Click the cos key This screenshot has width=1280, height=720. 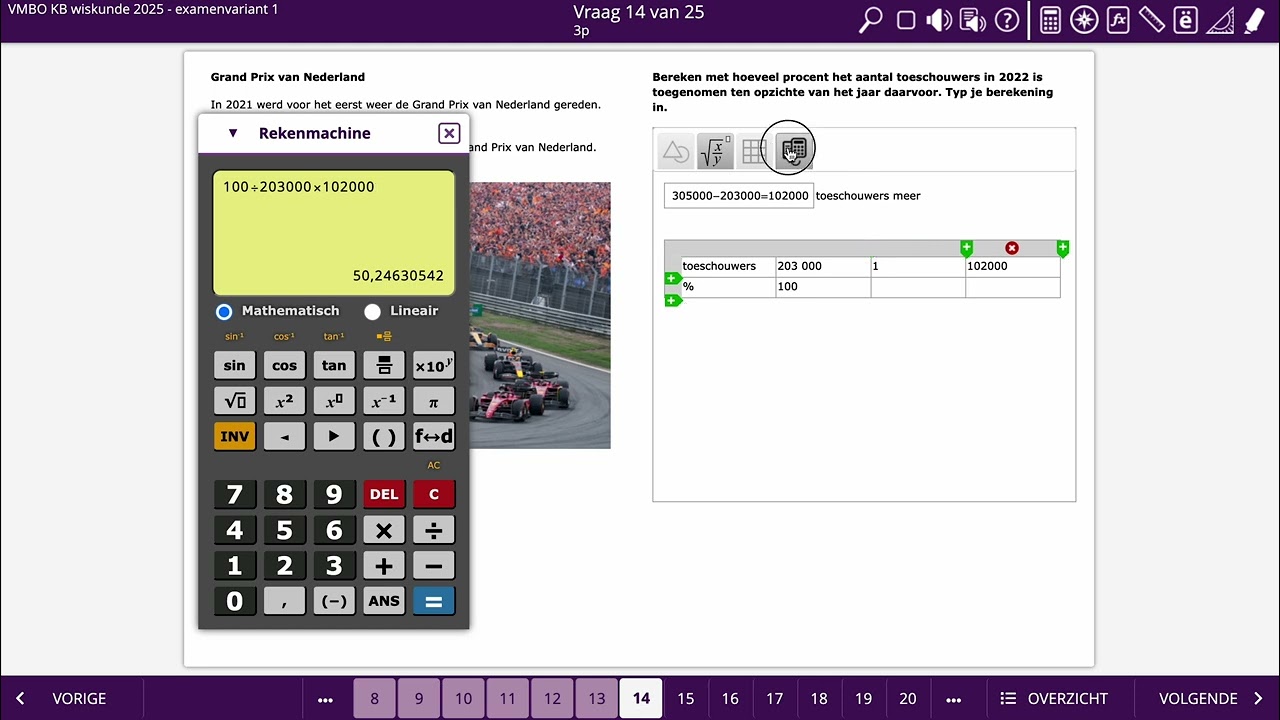click(284, 365)
